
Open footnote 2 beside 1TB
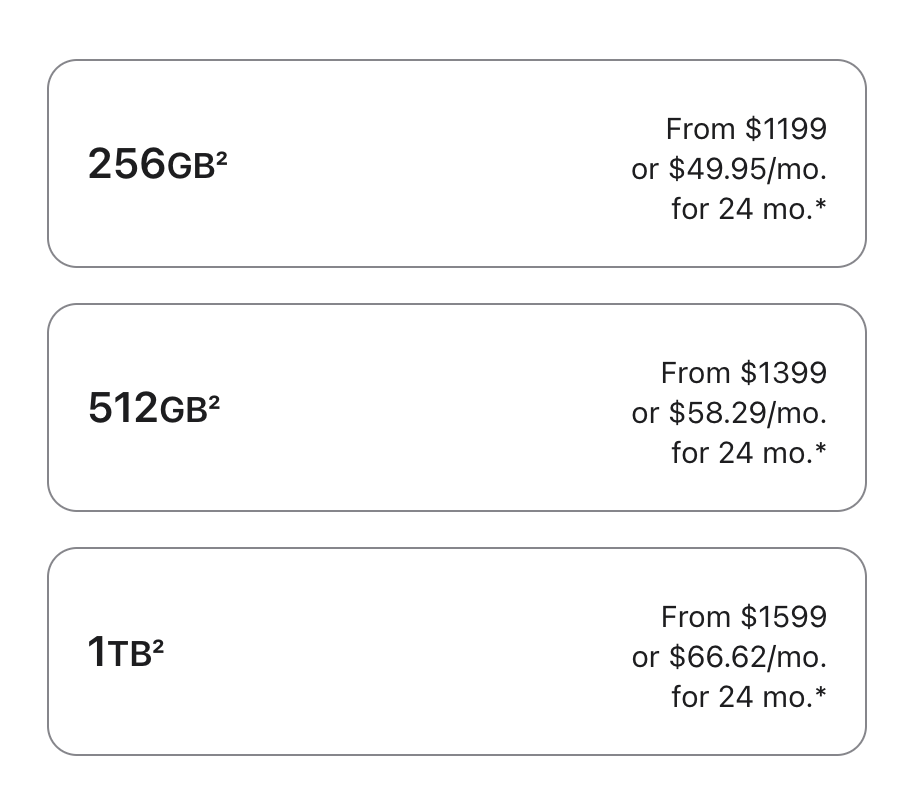(159, 646)
